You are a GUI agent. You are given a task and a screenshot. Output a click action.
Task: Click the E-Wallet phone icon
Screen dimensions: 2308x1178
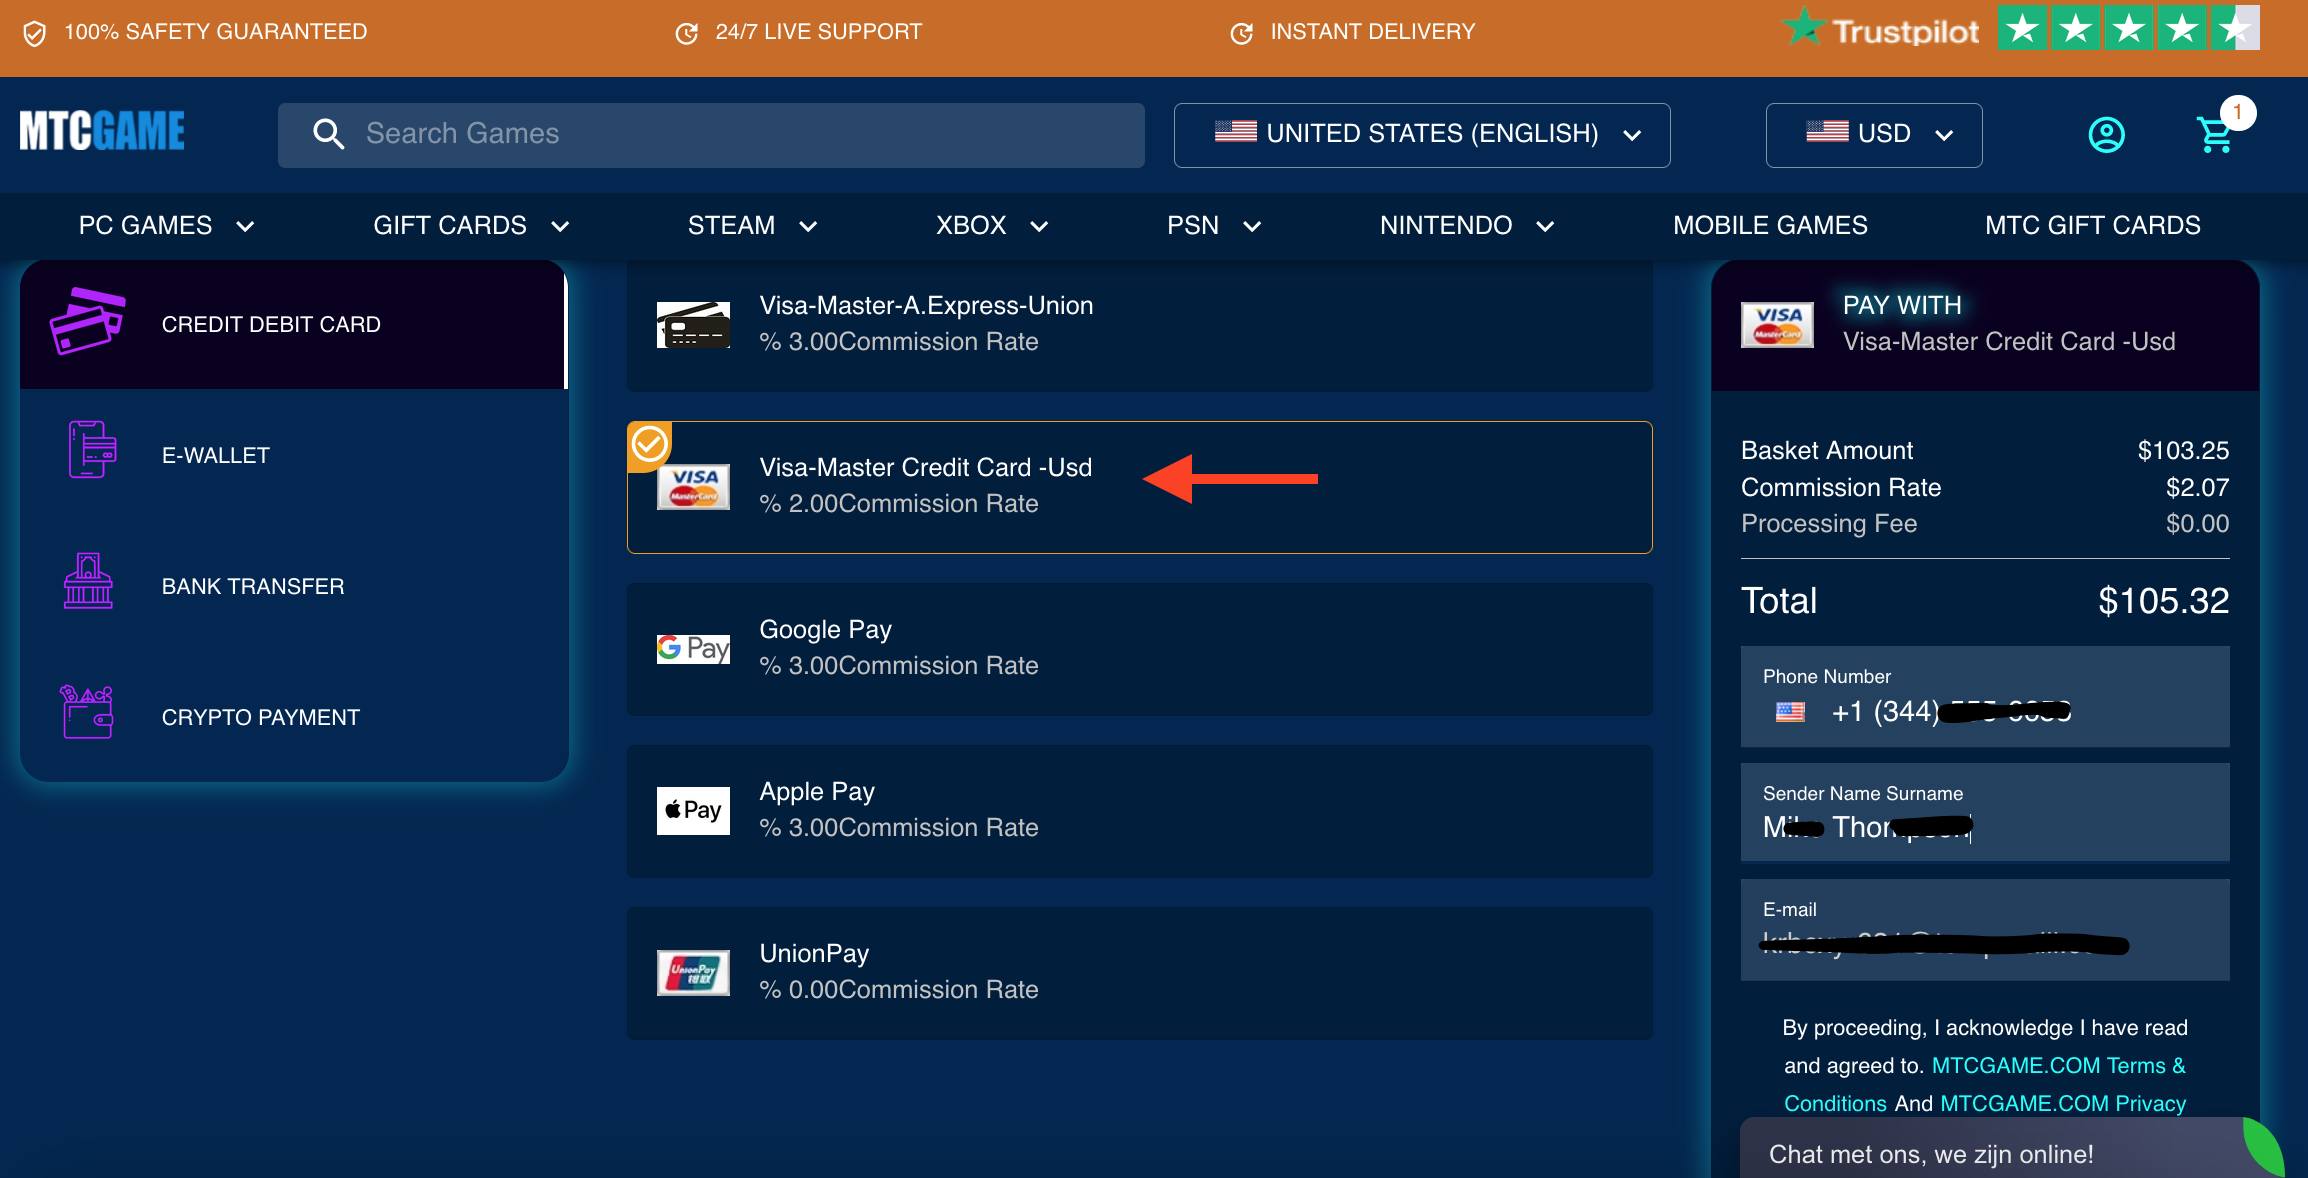click(x=92, y=450)
